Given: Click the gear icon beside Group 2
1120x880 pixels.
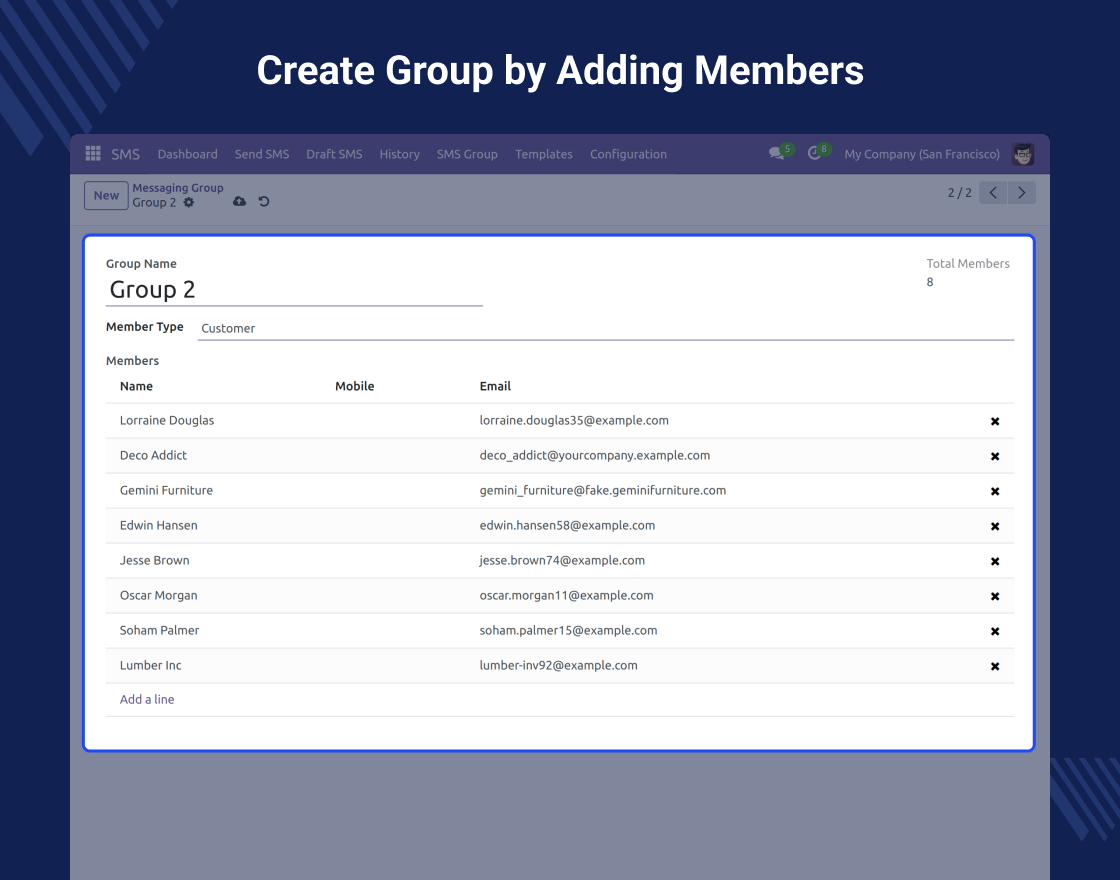Looking at the screenshot, I should [x=189, y=202].
